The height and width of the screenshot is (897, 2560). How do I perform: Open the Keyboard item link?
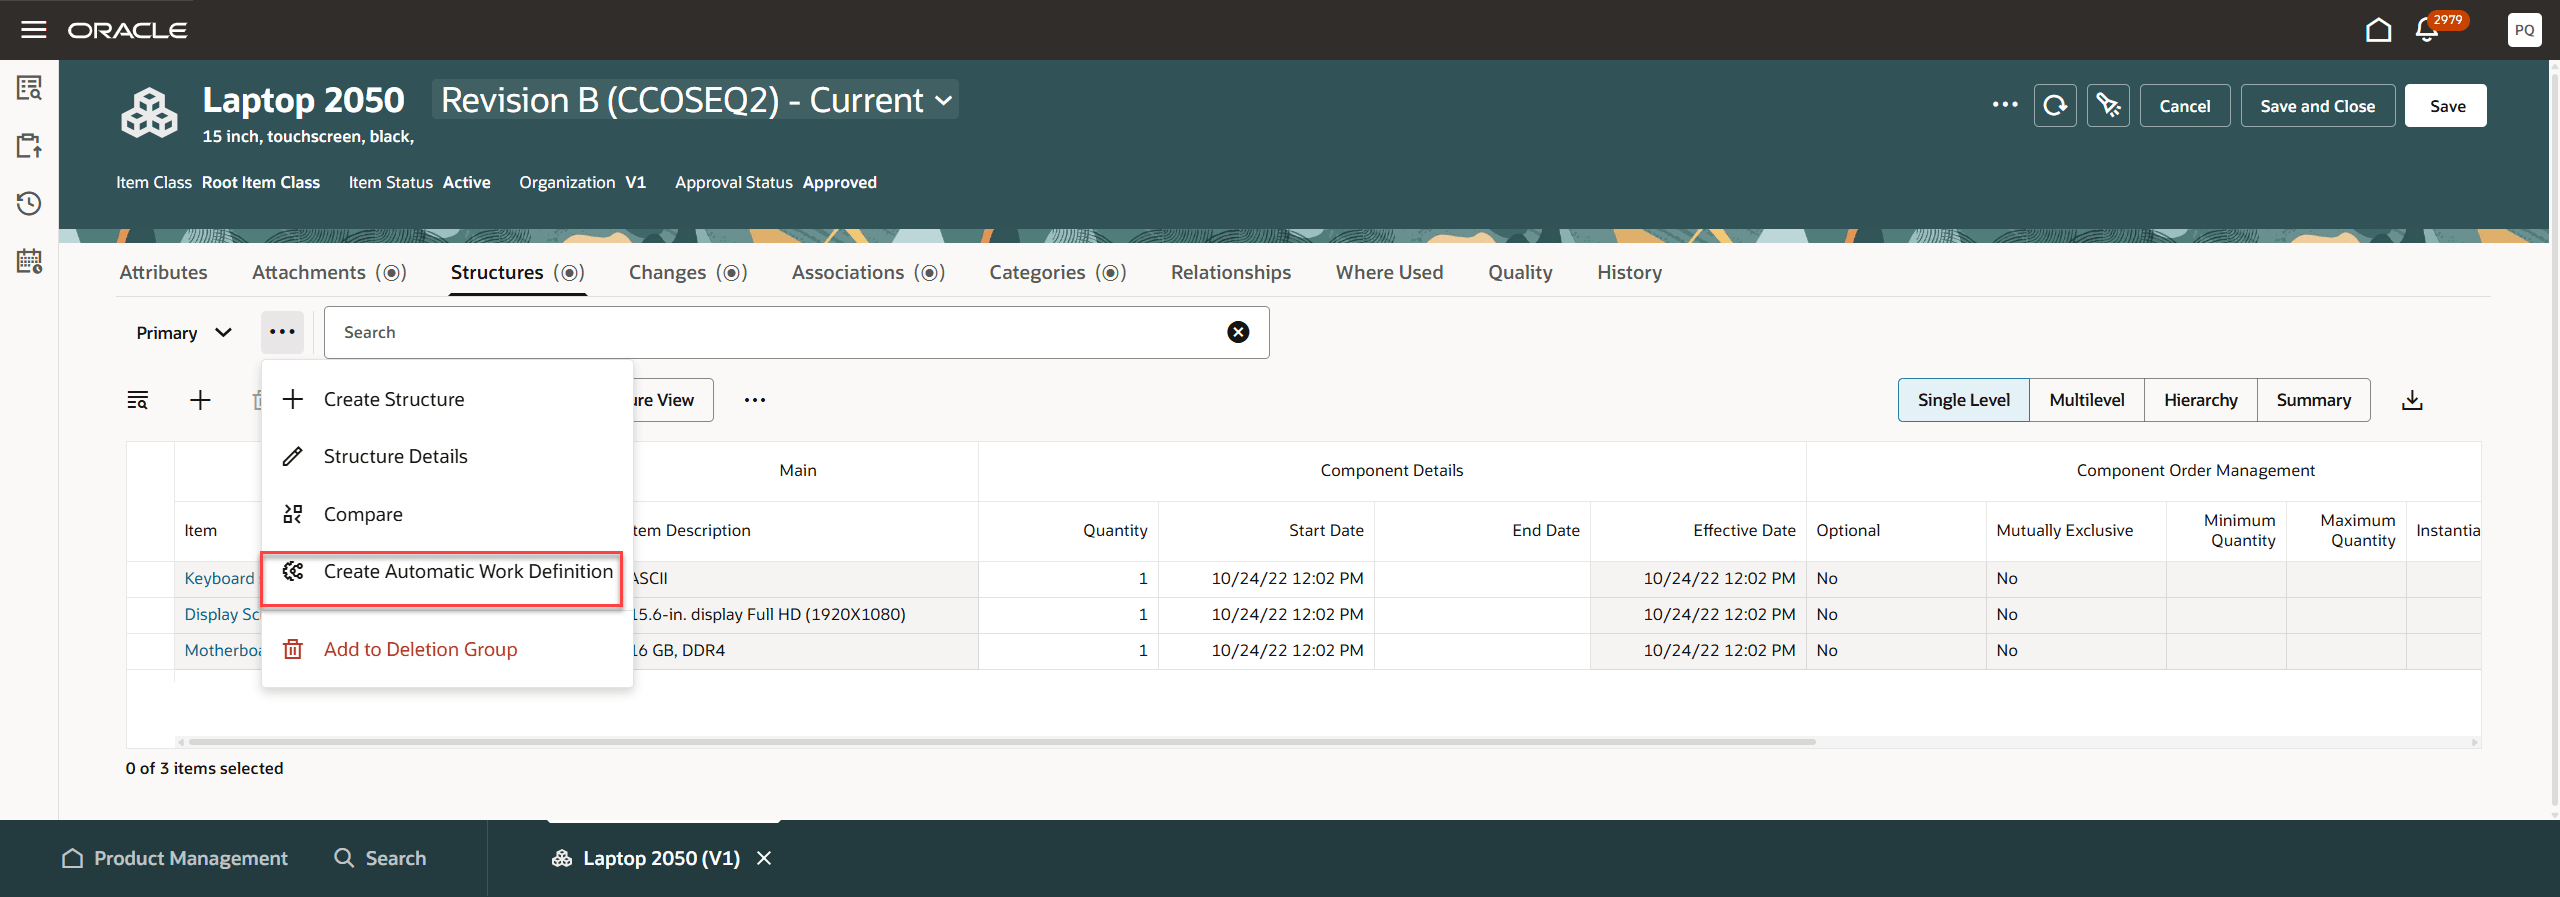pyautogui.click(x=219, y=578)
